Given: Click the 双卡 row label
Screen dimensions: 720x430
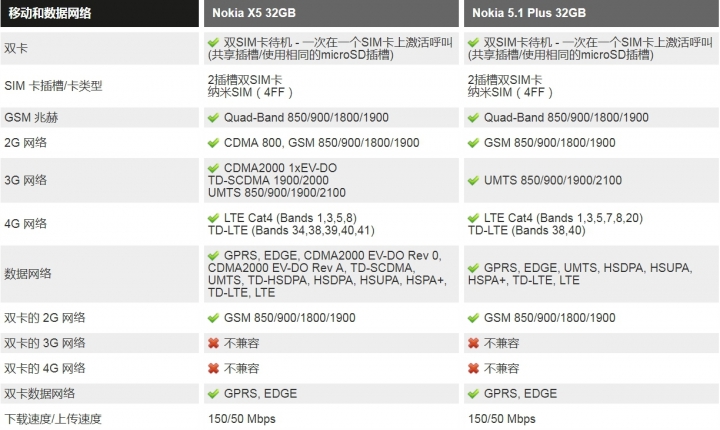Looking at the screenshot, I should [x=16, y=49].
